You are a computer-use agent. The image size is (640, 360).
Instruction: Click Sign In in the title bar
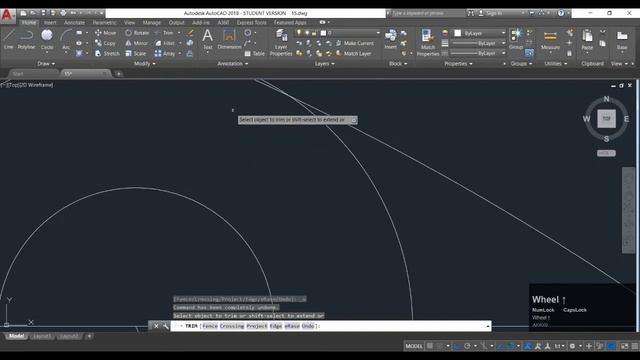[494, 13]
